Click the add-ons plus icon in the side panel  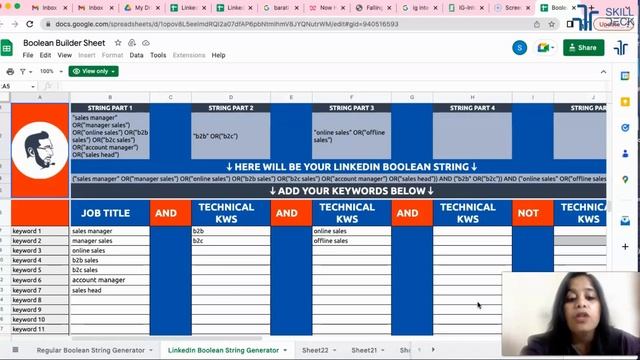pyautogui.click(x=625, y=247)
